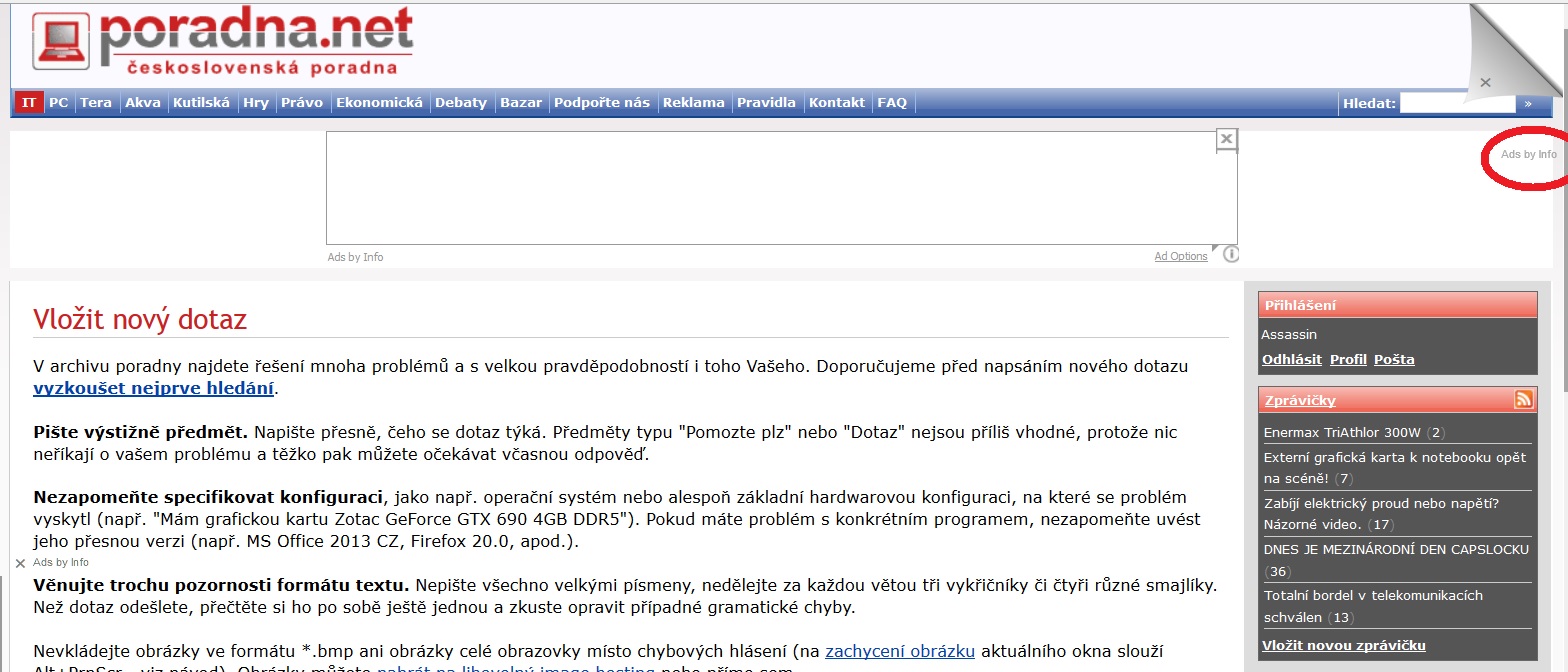This screenshot has height=672, width=1568.
Task: Click Podpořte nás in the nav bar
Action: tap(602, 102)
